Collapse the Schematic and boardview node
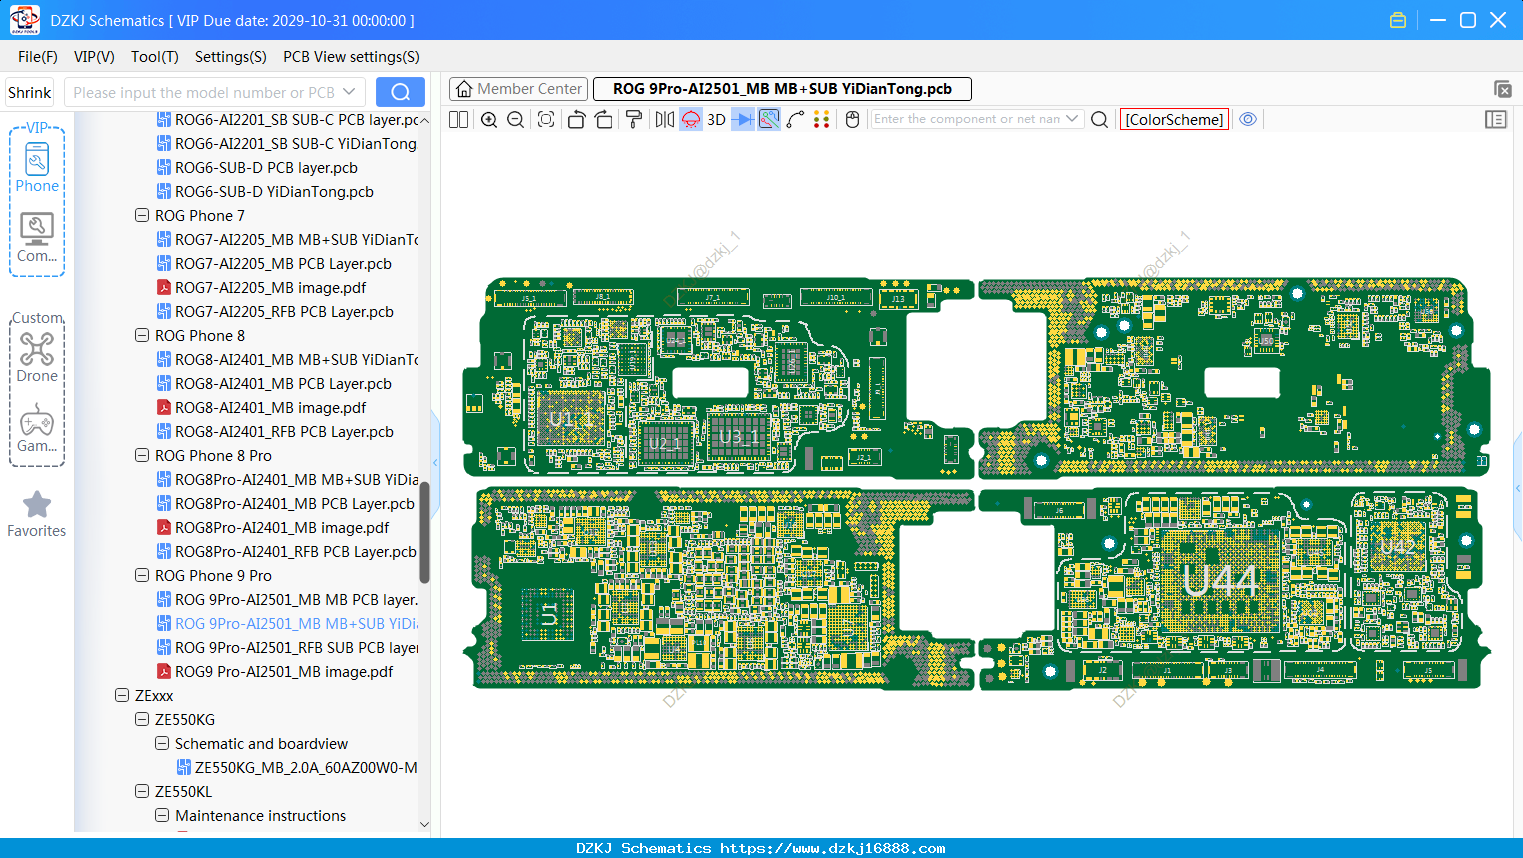 162,744
